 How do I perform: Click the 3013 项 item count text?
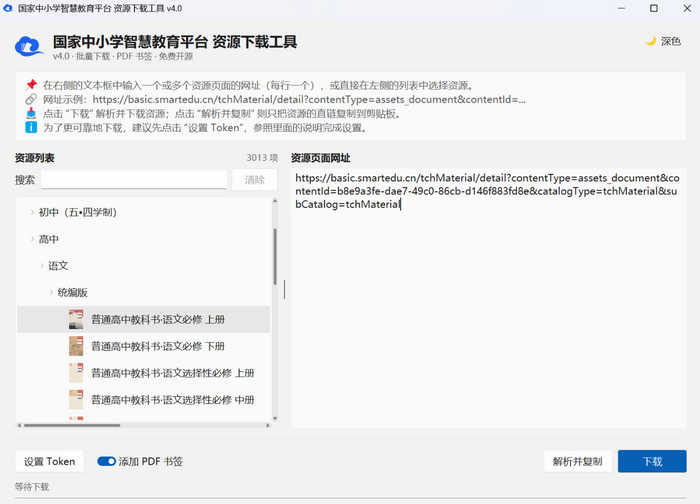[x=262, y=158]
